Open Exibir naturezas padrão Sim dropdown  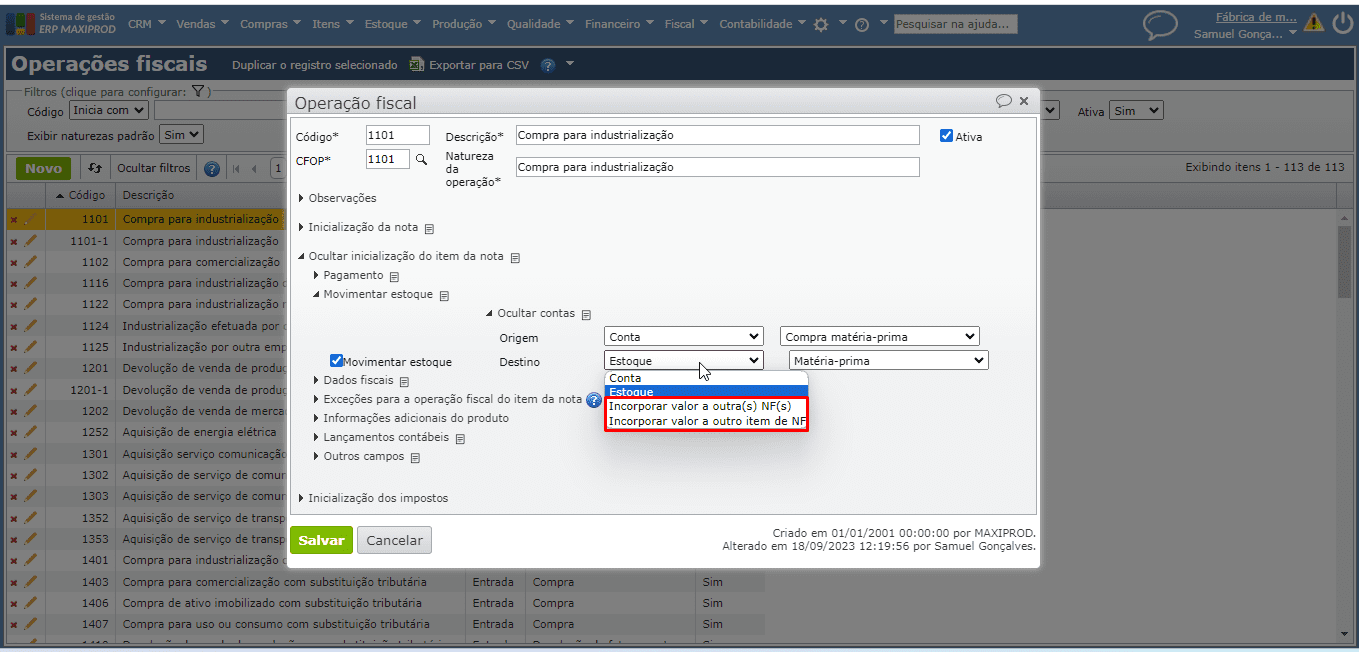tap(181, 134)
